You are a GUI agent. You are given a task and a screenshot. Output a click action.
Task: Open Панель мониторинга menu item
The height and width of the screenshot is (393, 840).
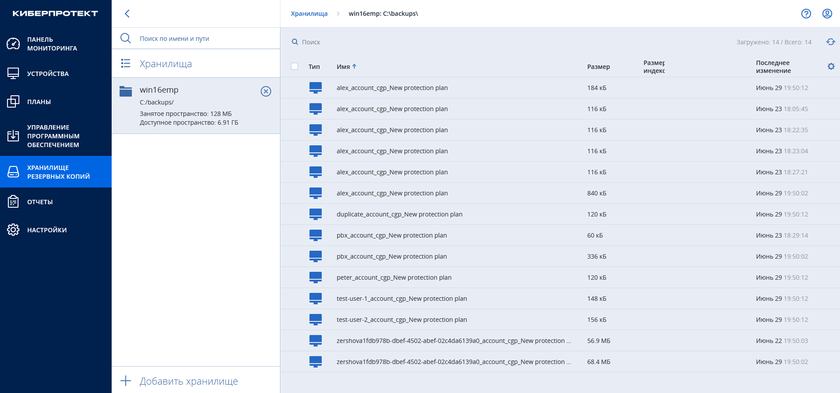coord(56,44)
